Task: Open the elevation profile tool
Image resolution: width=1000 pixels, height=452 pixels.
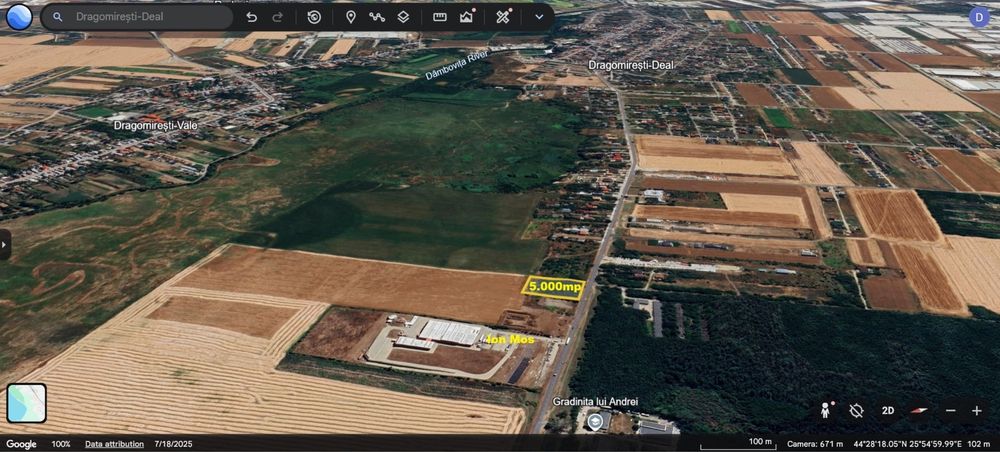Action: point(467,17)
